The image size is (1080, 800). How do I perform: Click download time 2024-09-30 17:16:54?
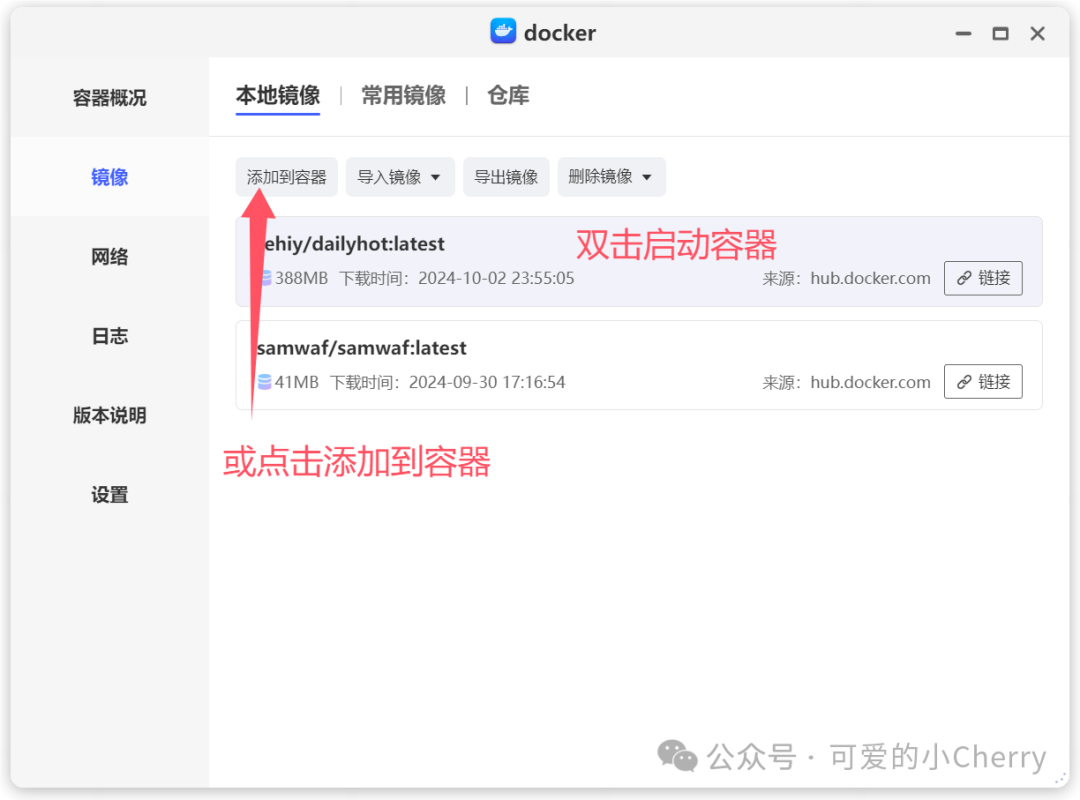point(487,382)
